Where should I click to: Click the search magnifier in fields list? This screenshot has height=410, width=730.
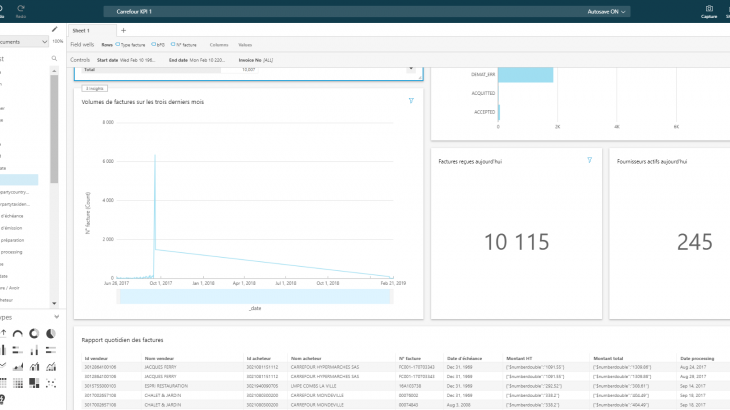52,59
